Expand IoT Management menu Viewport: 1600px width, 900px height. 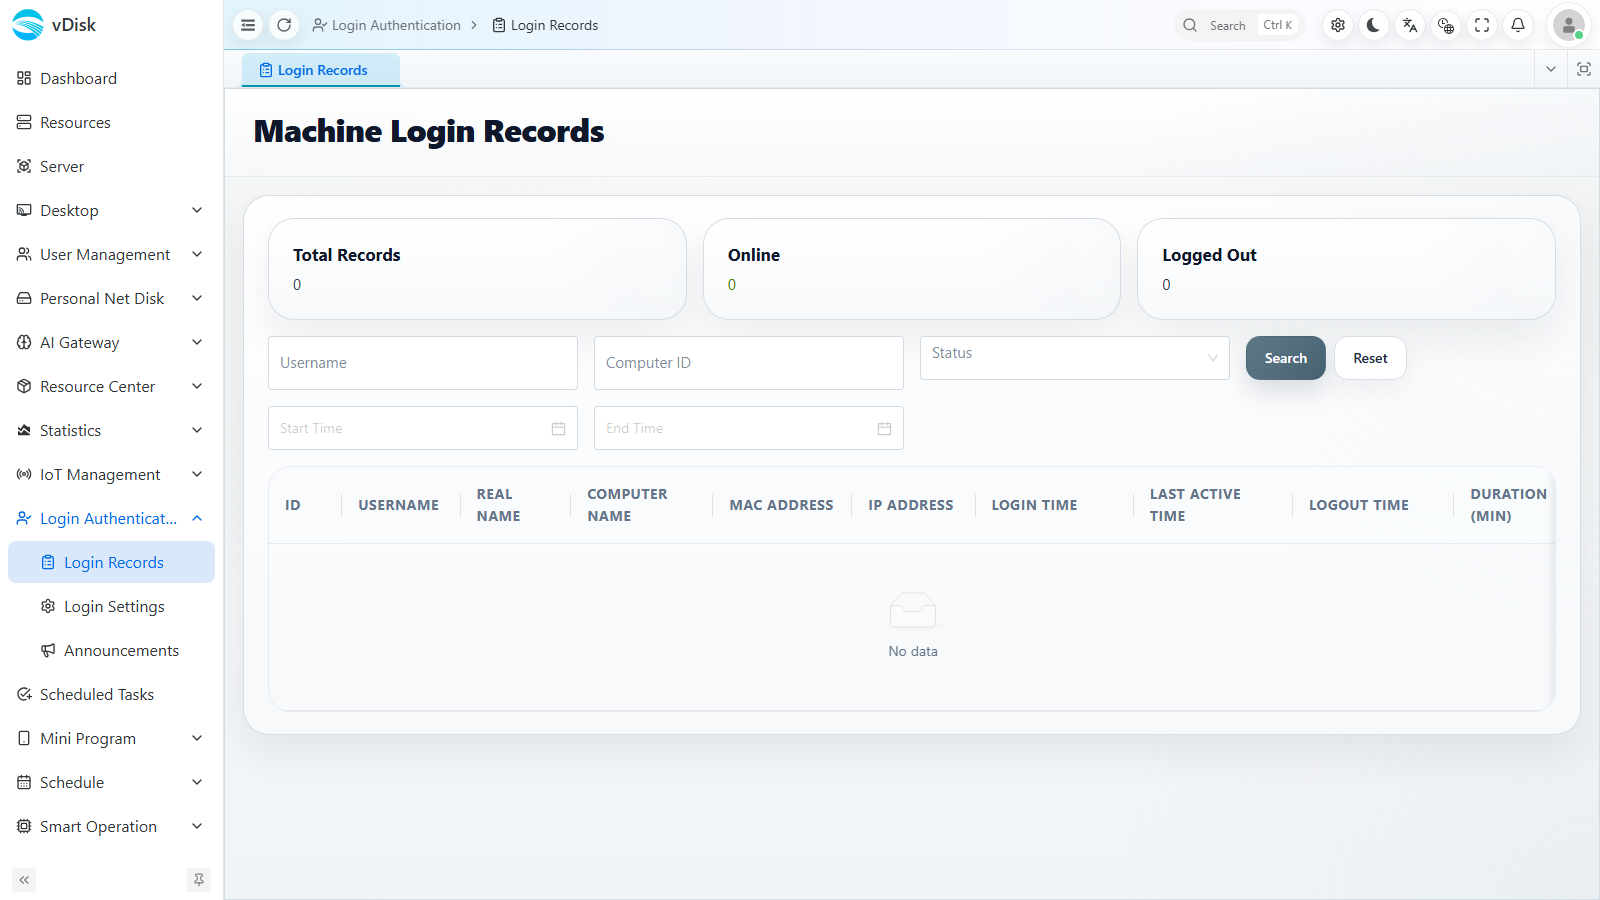click(111, 474)
